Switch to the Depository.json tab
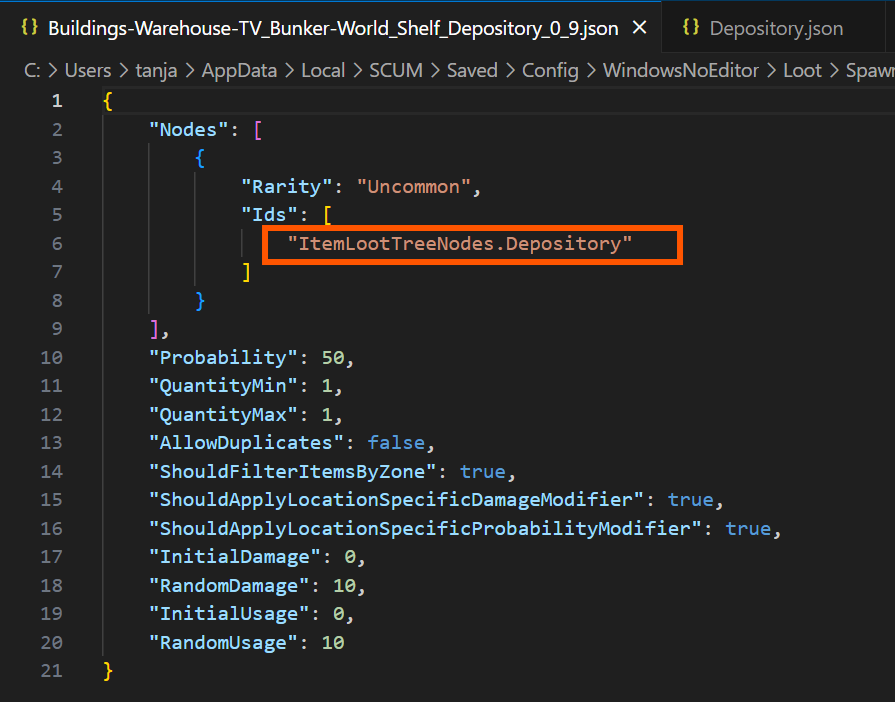 point(776,28)
